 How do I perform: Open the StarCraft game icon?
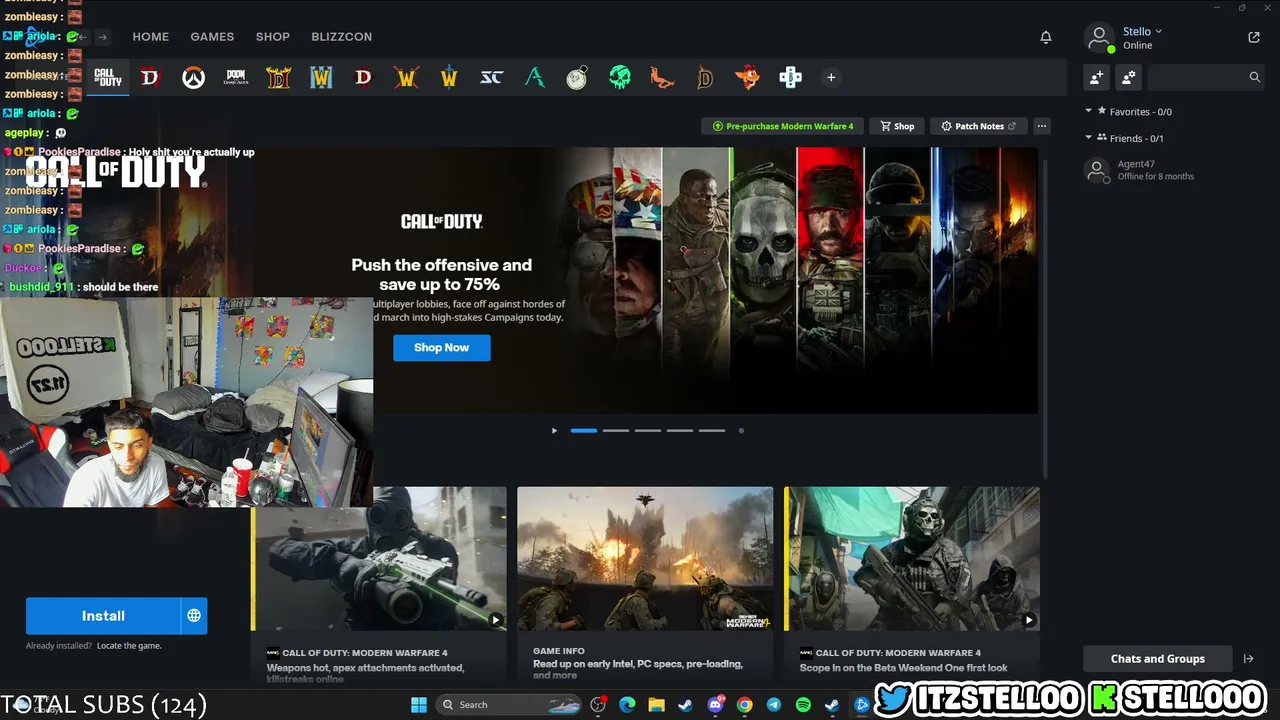[491, 77]
